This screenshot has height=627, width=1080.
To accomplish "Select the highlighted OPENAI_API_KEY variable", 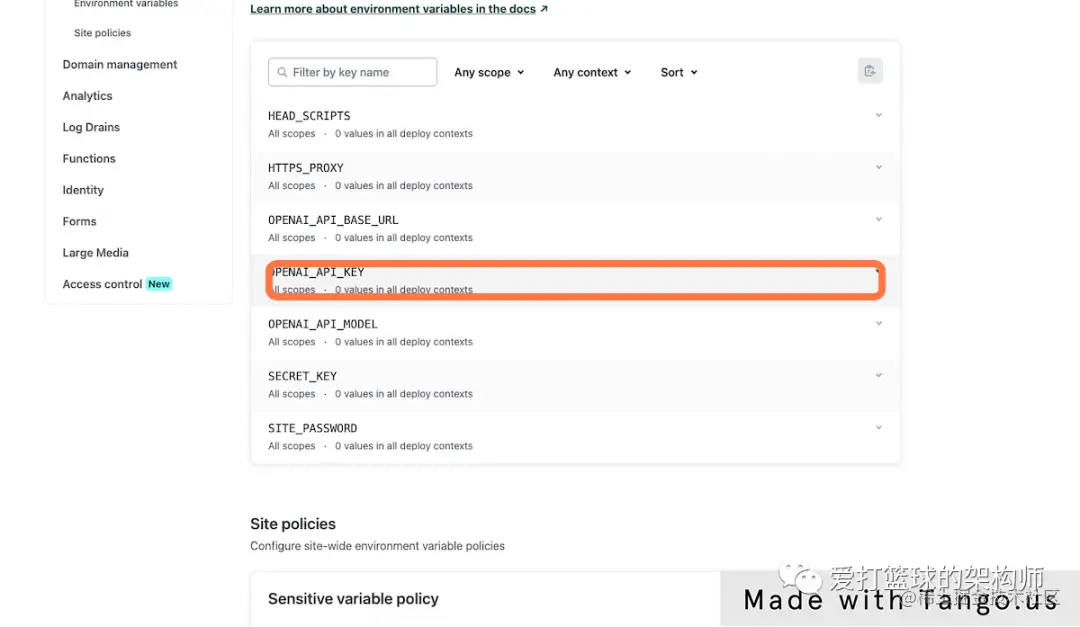I will click(x=575, y=280).
